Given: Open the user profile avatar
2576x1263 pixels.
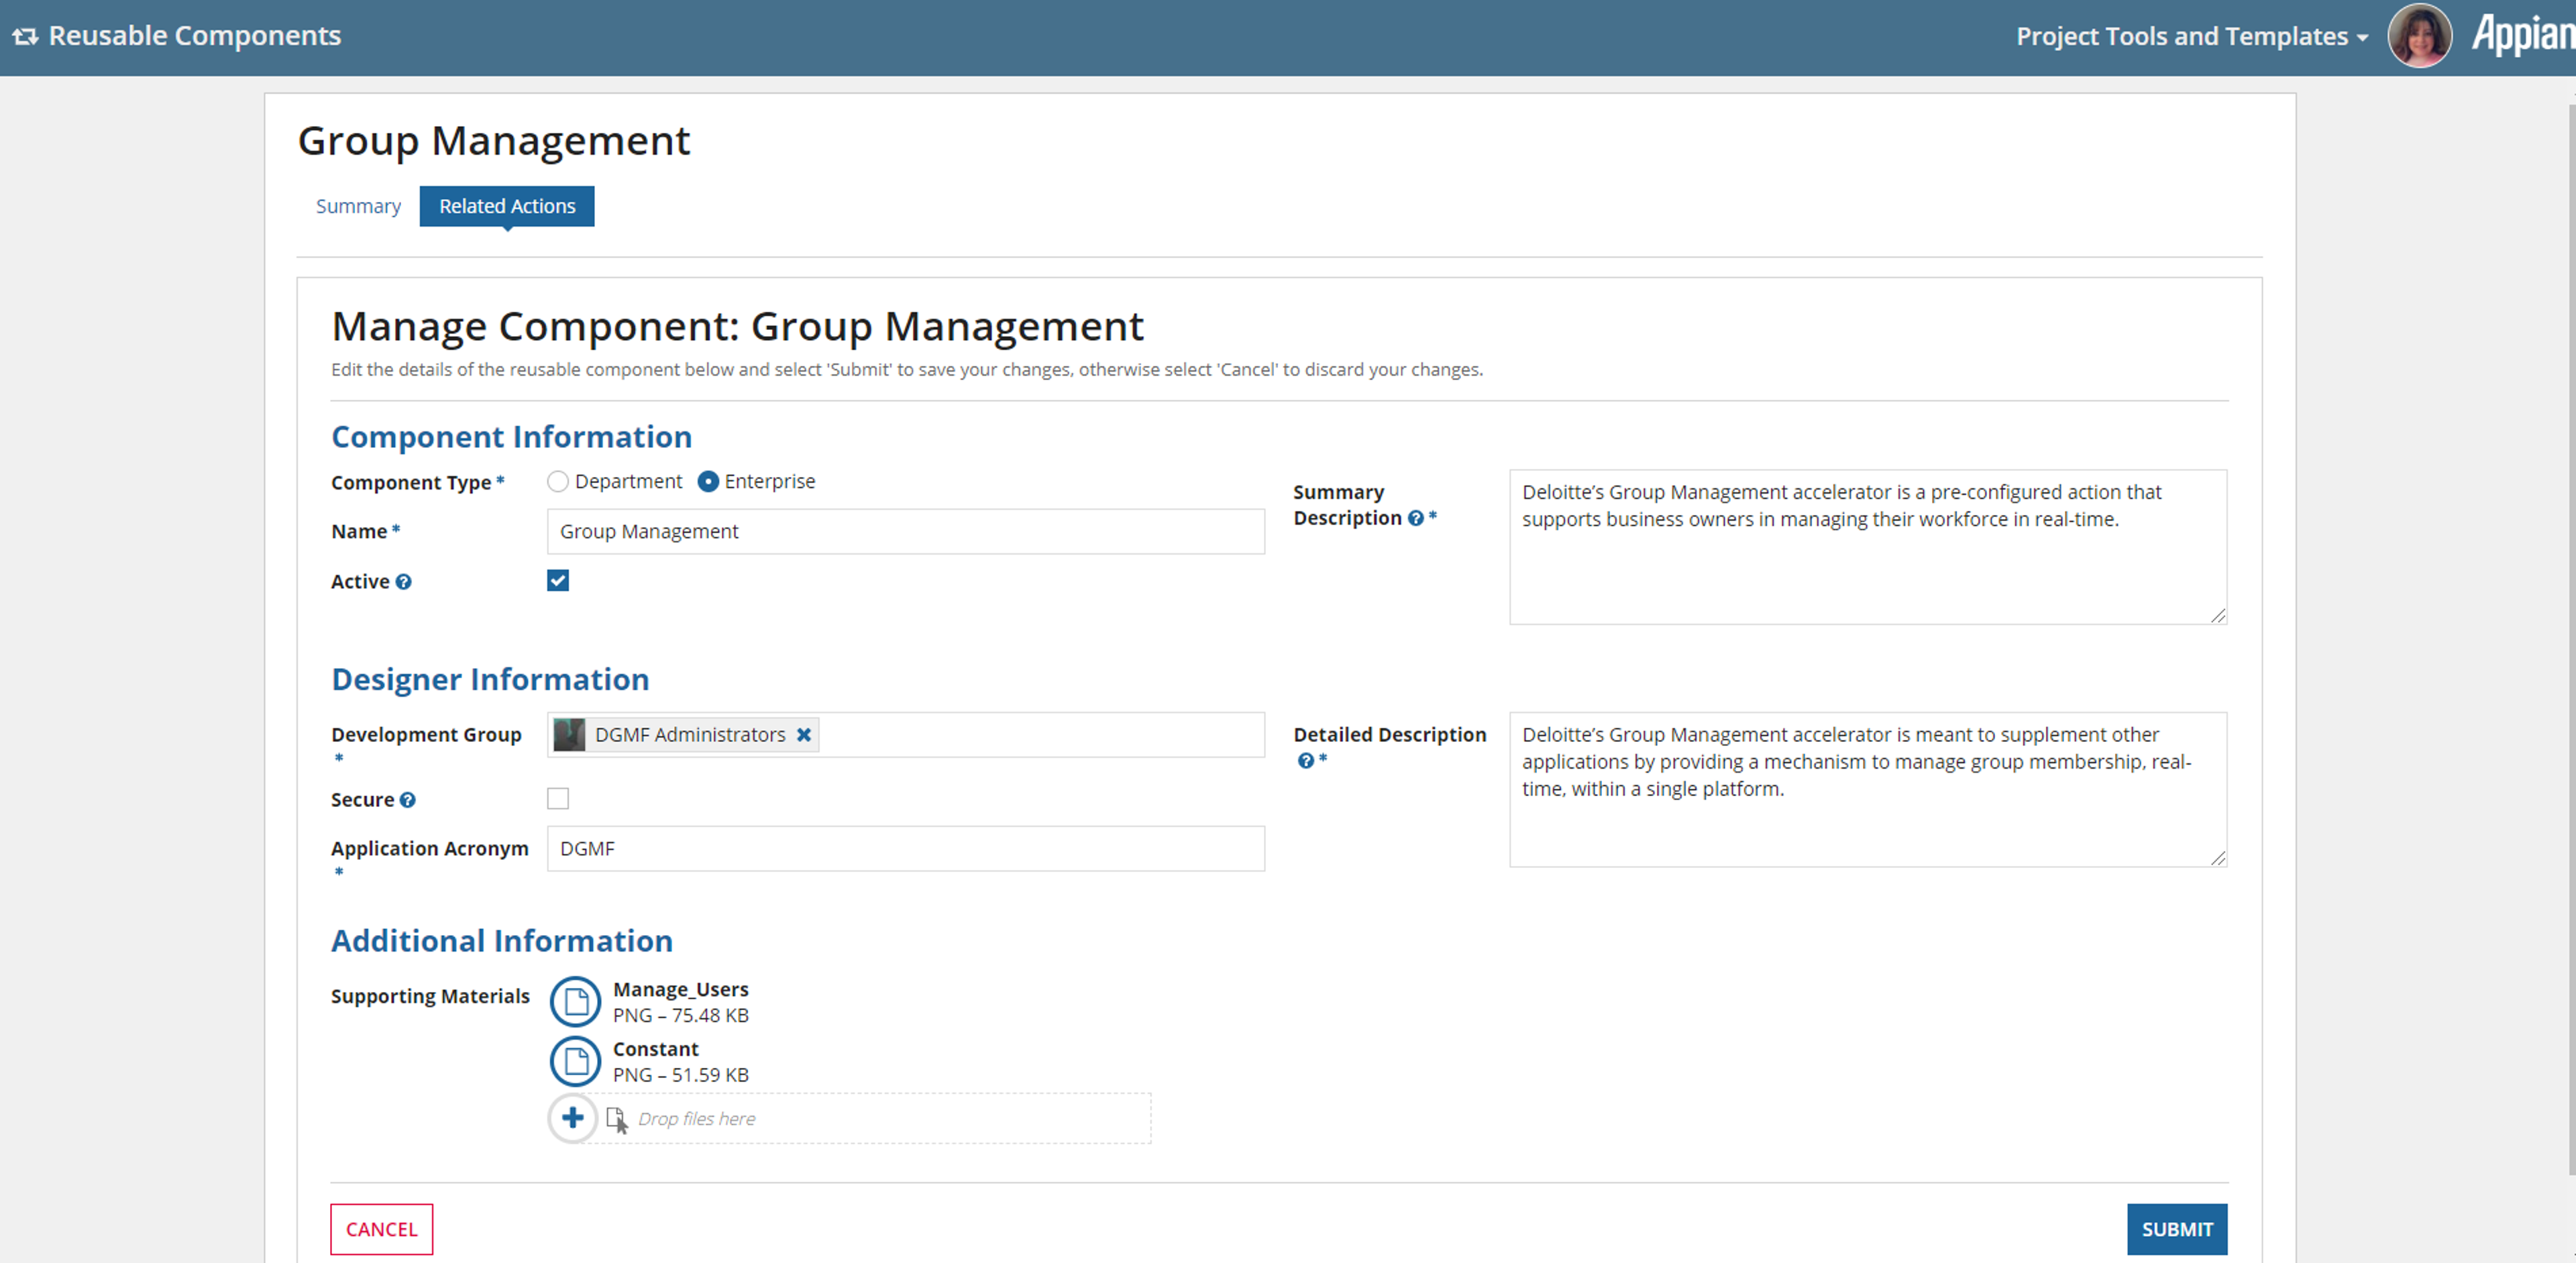Looking at the screenshot, I should (x=2419, y=36).
